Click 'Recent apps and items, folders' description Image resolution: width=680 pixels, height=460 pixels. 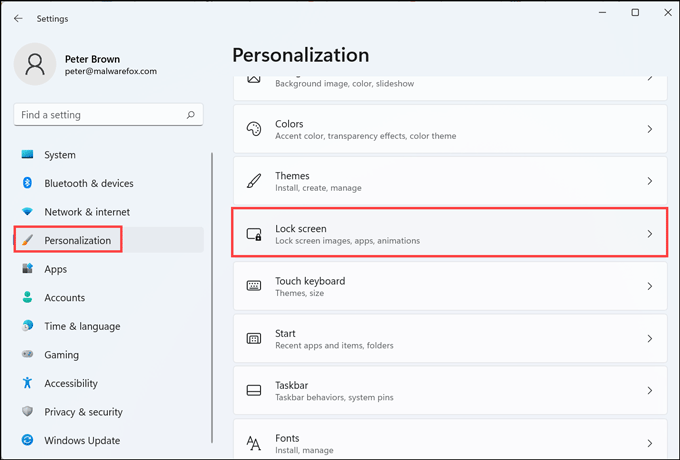tap(334, 346)
